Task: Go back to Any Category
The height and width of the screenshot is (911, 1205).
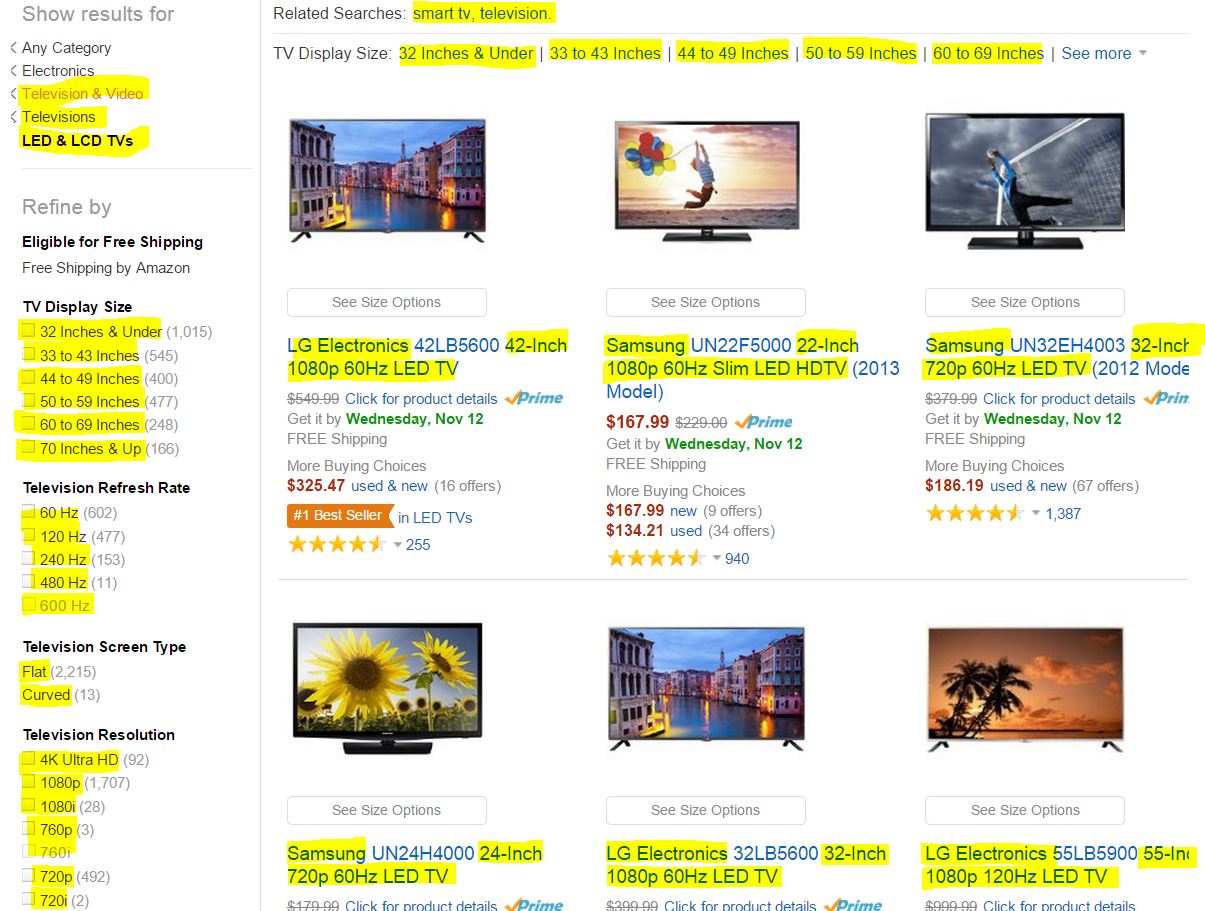Action: point(66,48)
